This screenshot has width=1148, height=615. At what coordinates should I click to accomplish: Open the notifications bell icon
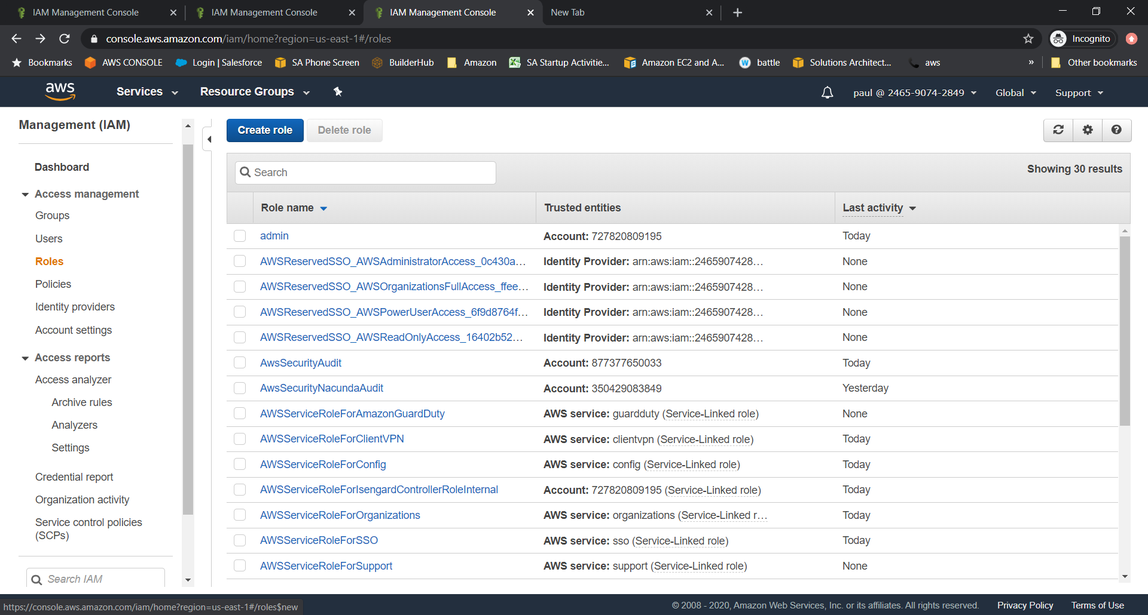click(827, 92)
